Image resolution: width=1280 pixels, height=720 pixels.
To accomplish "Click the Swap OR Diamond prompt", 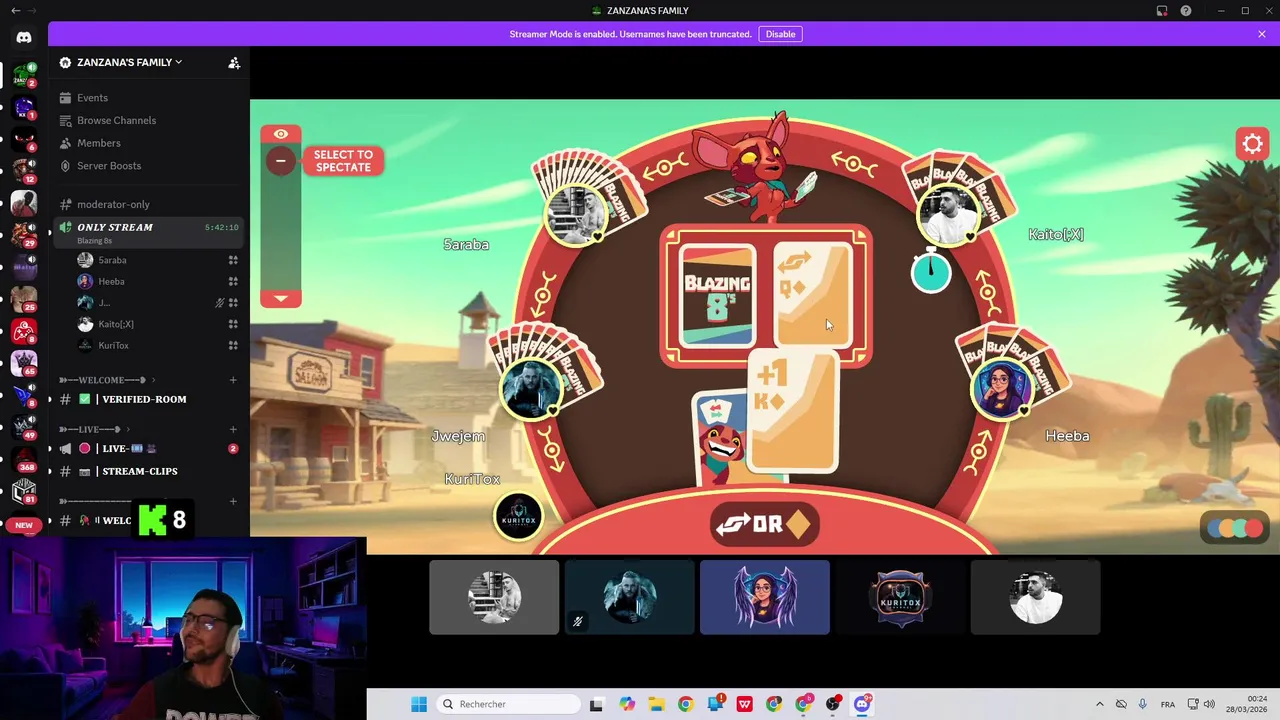I will (765, 525).
